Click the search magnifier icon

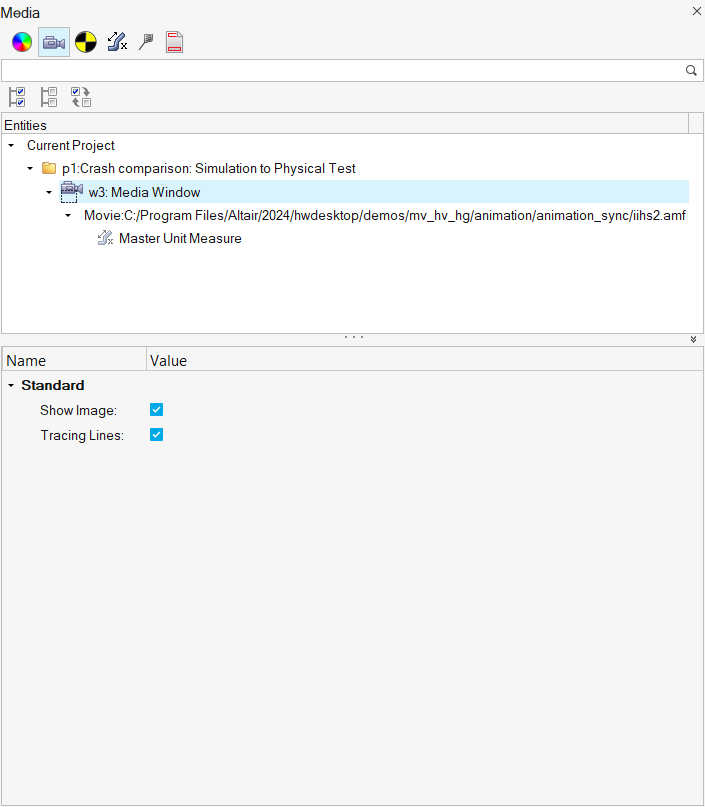pyautogui.click(x=691, y=71)
